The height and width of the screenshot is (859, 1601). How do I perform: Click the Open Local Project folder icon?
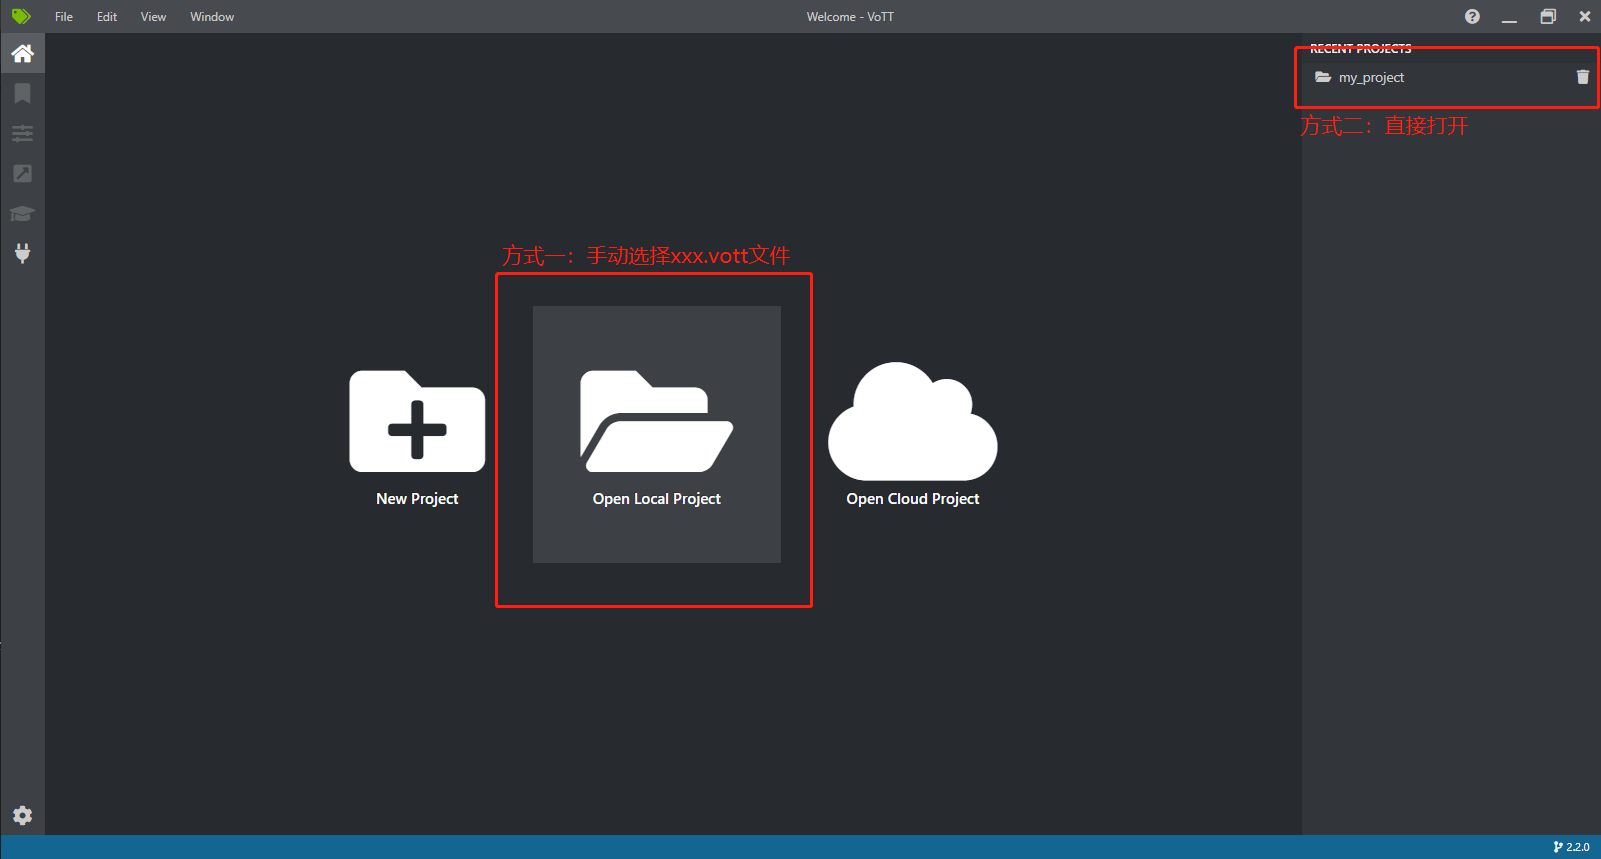coord(656,421)
